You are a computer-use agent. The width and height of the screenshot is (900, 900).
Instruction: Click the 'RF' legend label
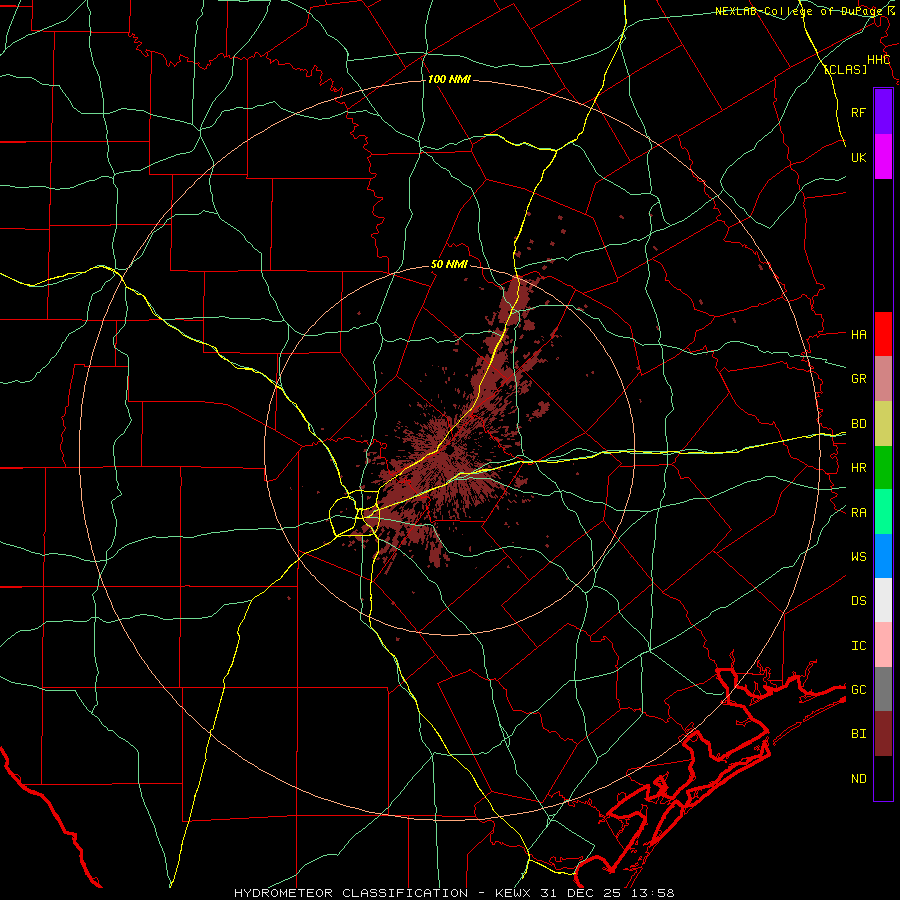pyautogui.click(x=858, y=112)
